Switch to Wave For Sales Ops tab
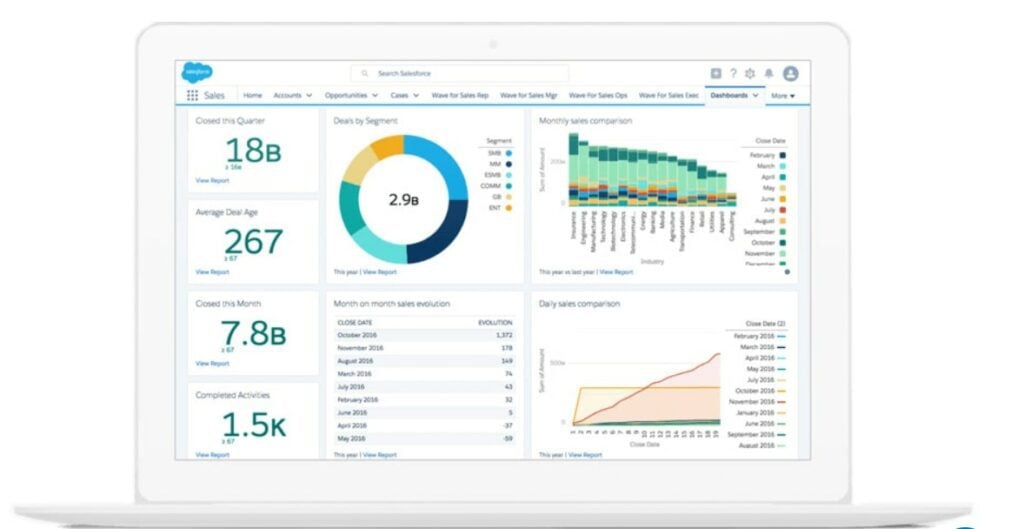The height and width of the screenshot is (529, 1024). pos(598,95)
